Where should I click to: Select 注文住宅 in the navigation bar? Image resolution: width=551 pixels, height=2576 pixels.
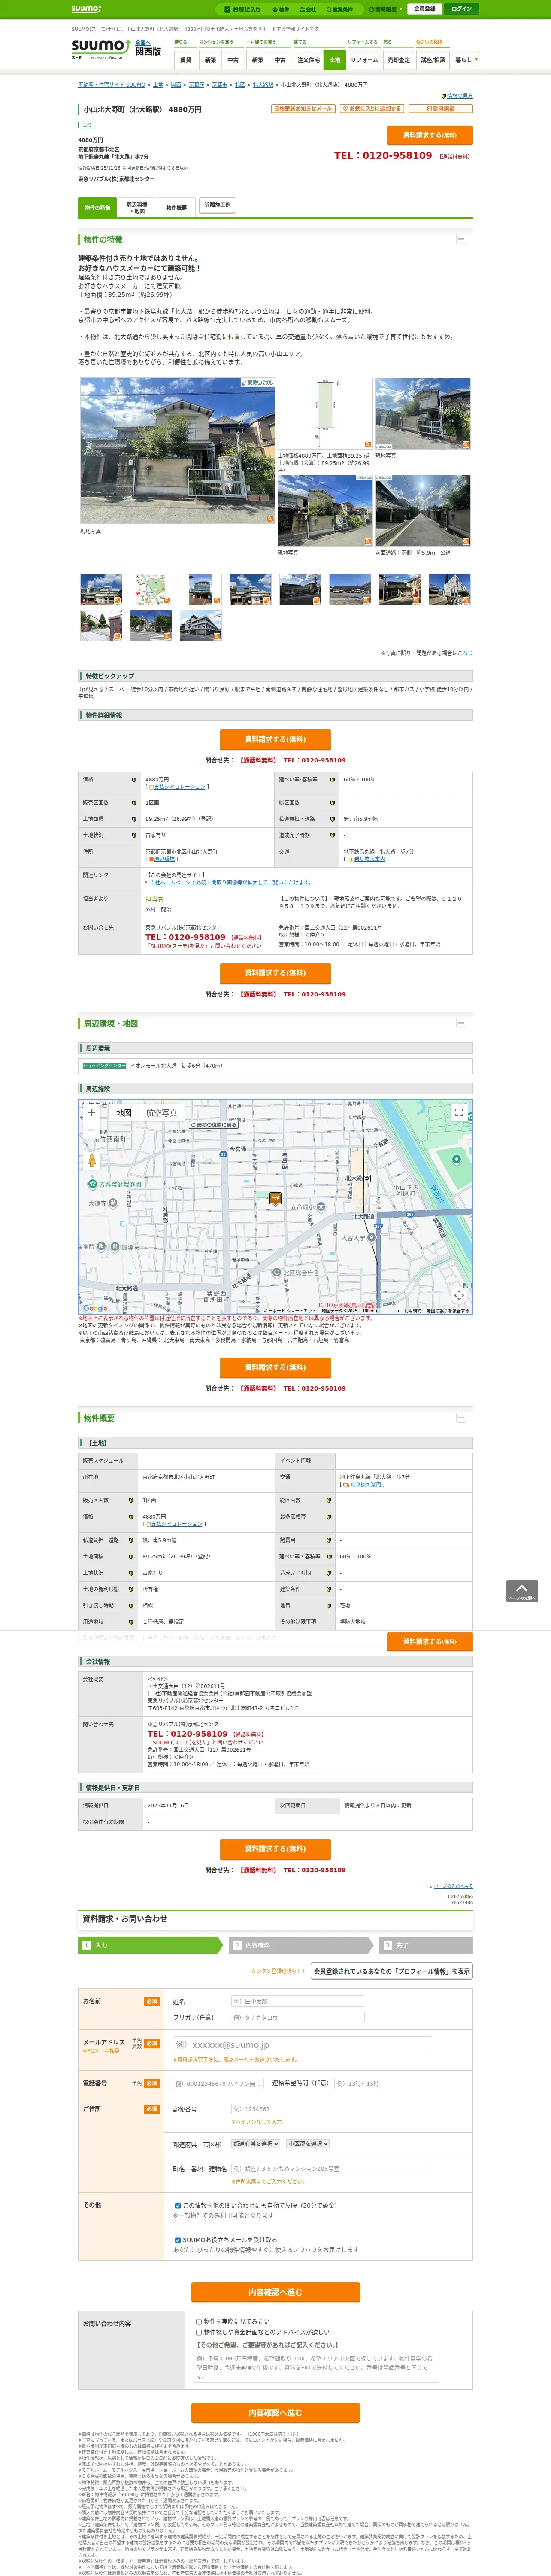tap(308, 60)
